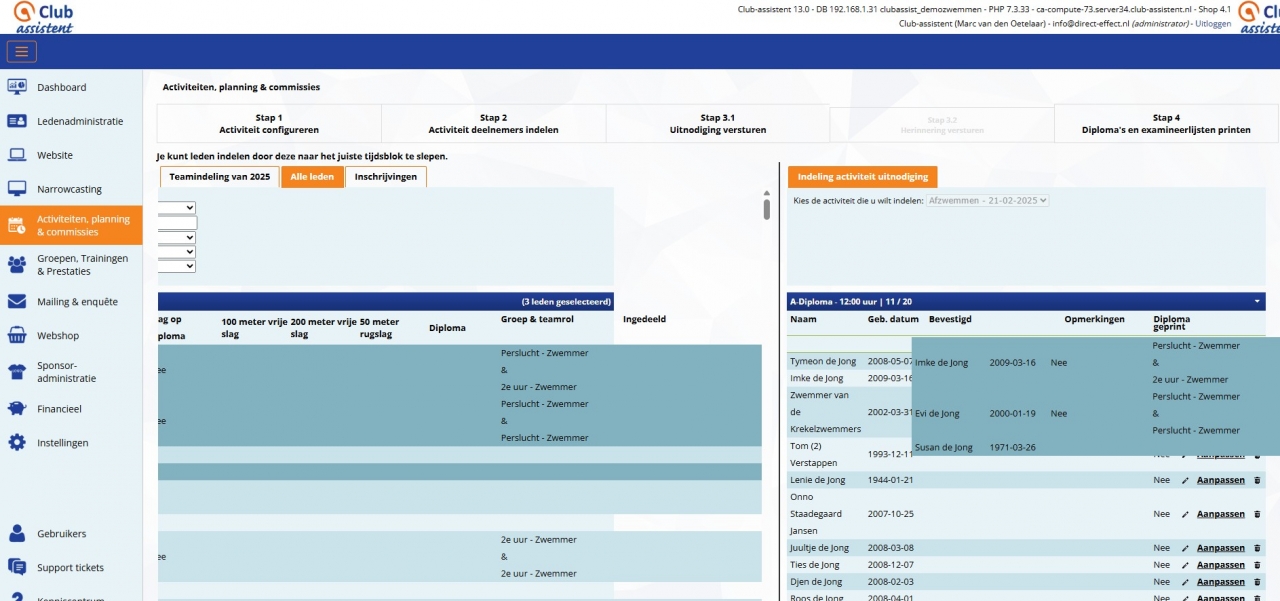Select the Teamindeling van 2025 tab

click(x=219, y=177)
